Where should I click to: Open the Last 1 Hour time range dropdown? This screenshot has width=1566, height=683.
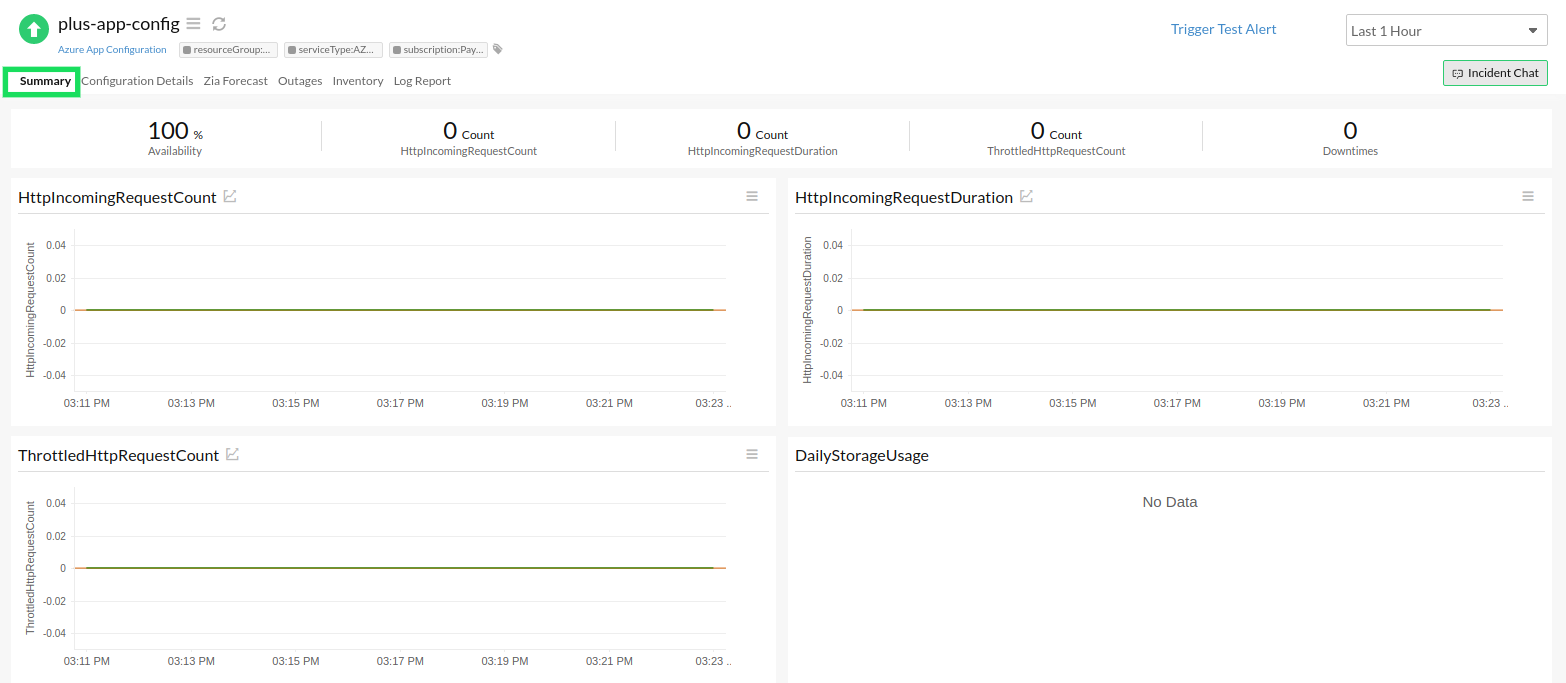click(x=1446, y=30)
